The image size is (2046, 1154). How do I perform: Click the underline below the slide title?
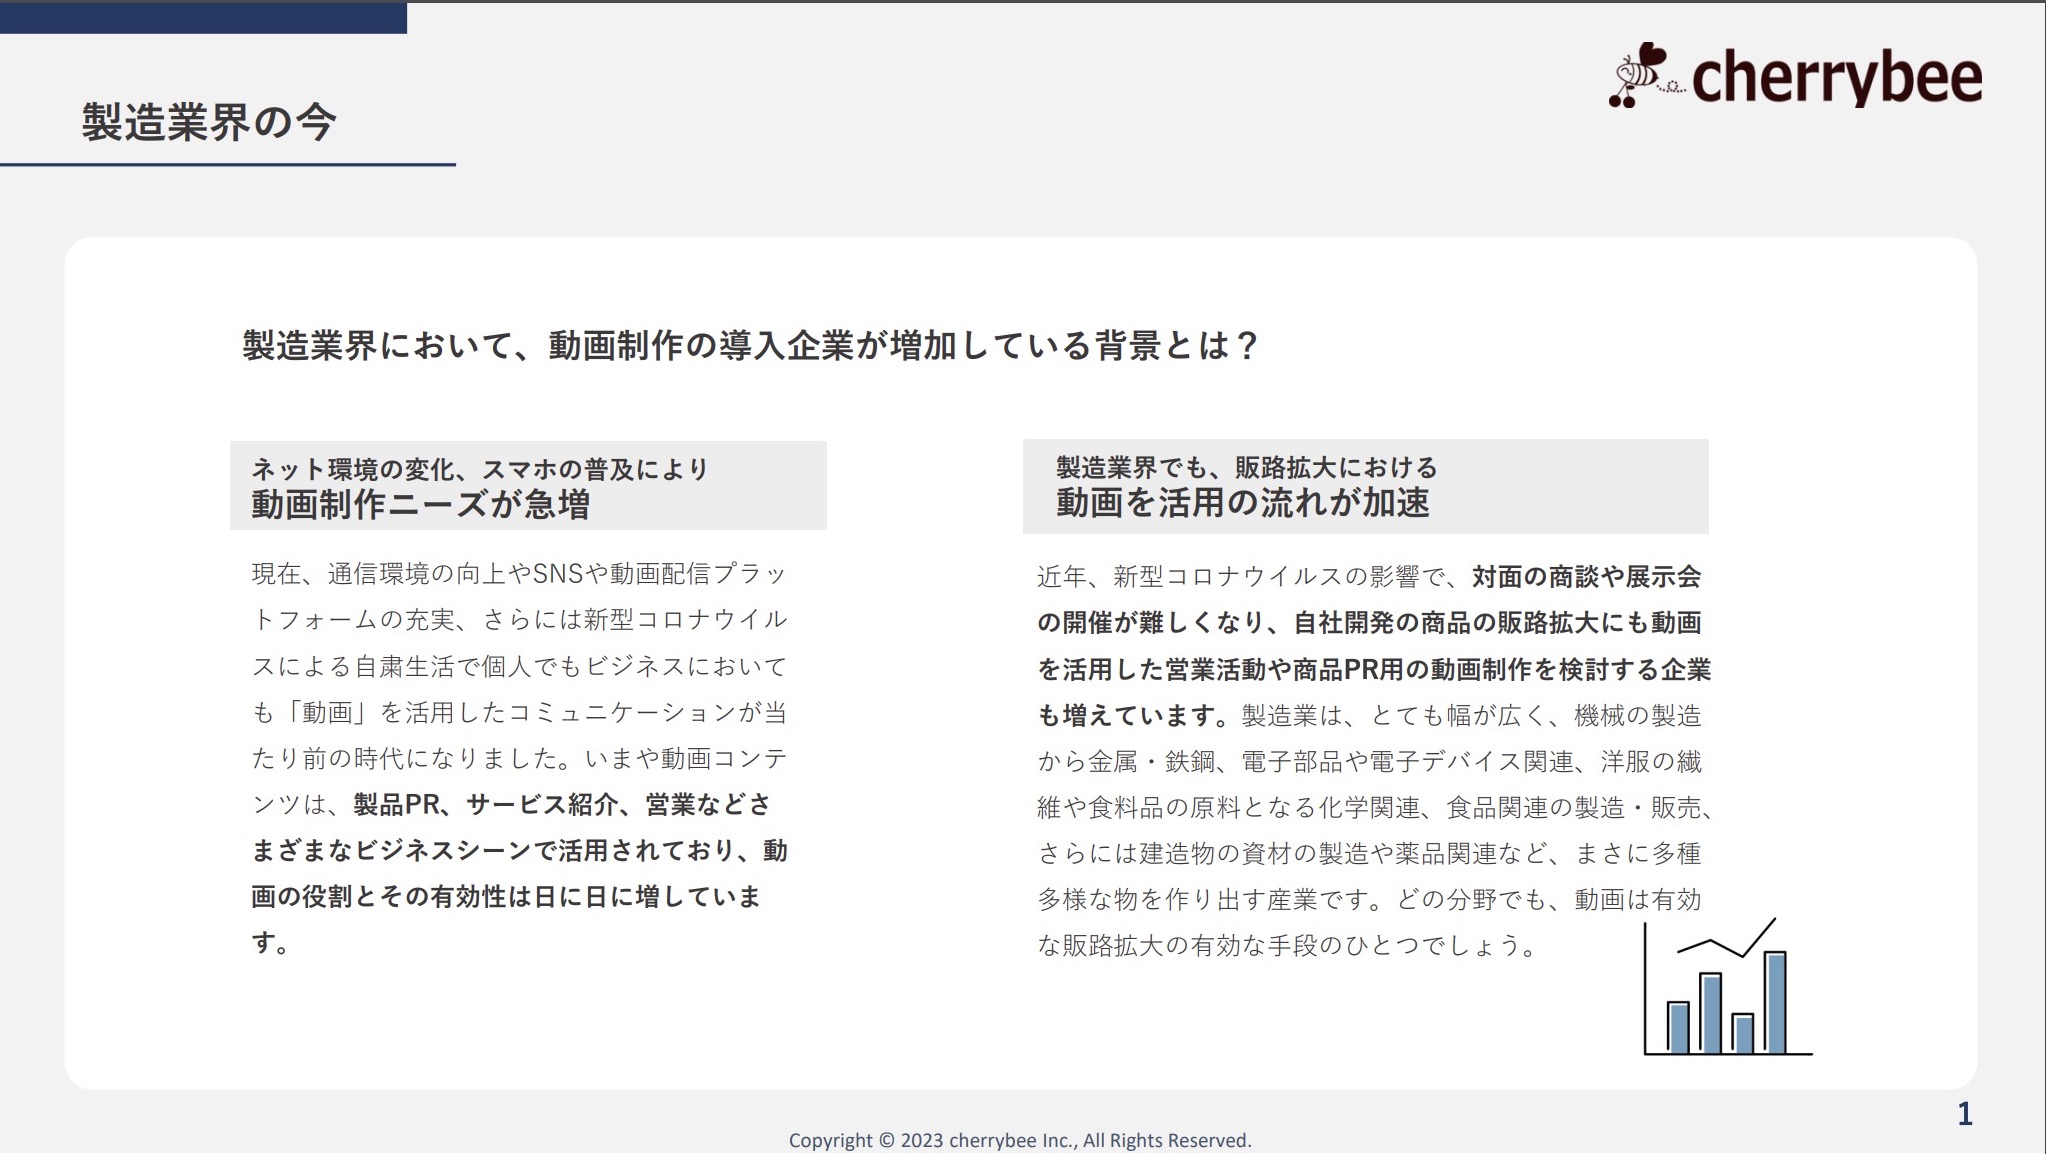pos(228,165)
